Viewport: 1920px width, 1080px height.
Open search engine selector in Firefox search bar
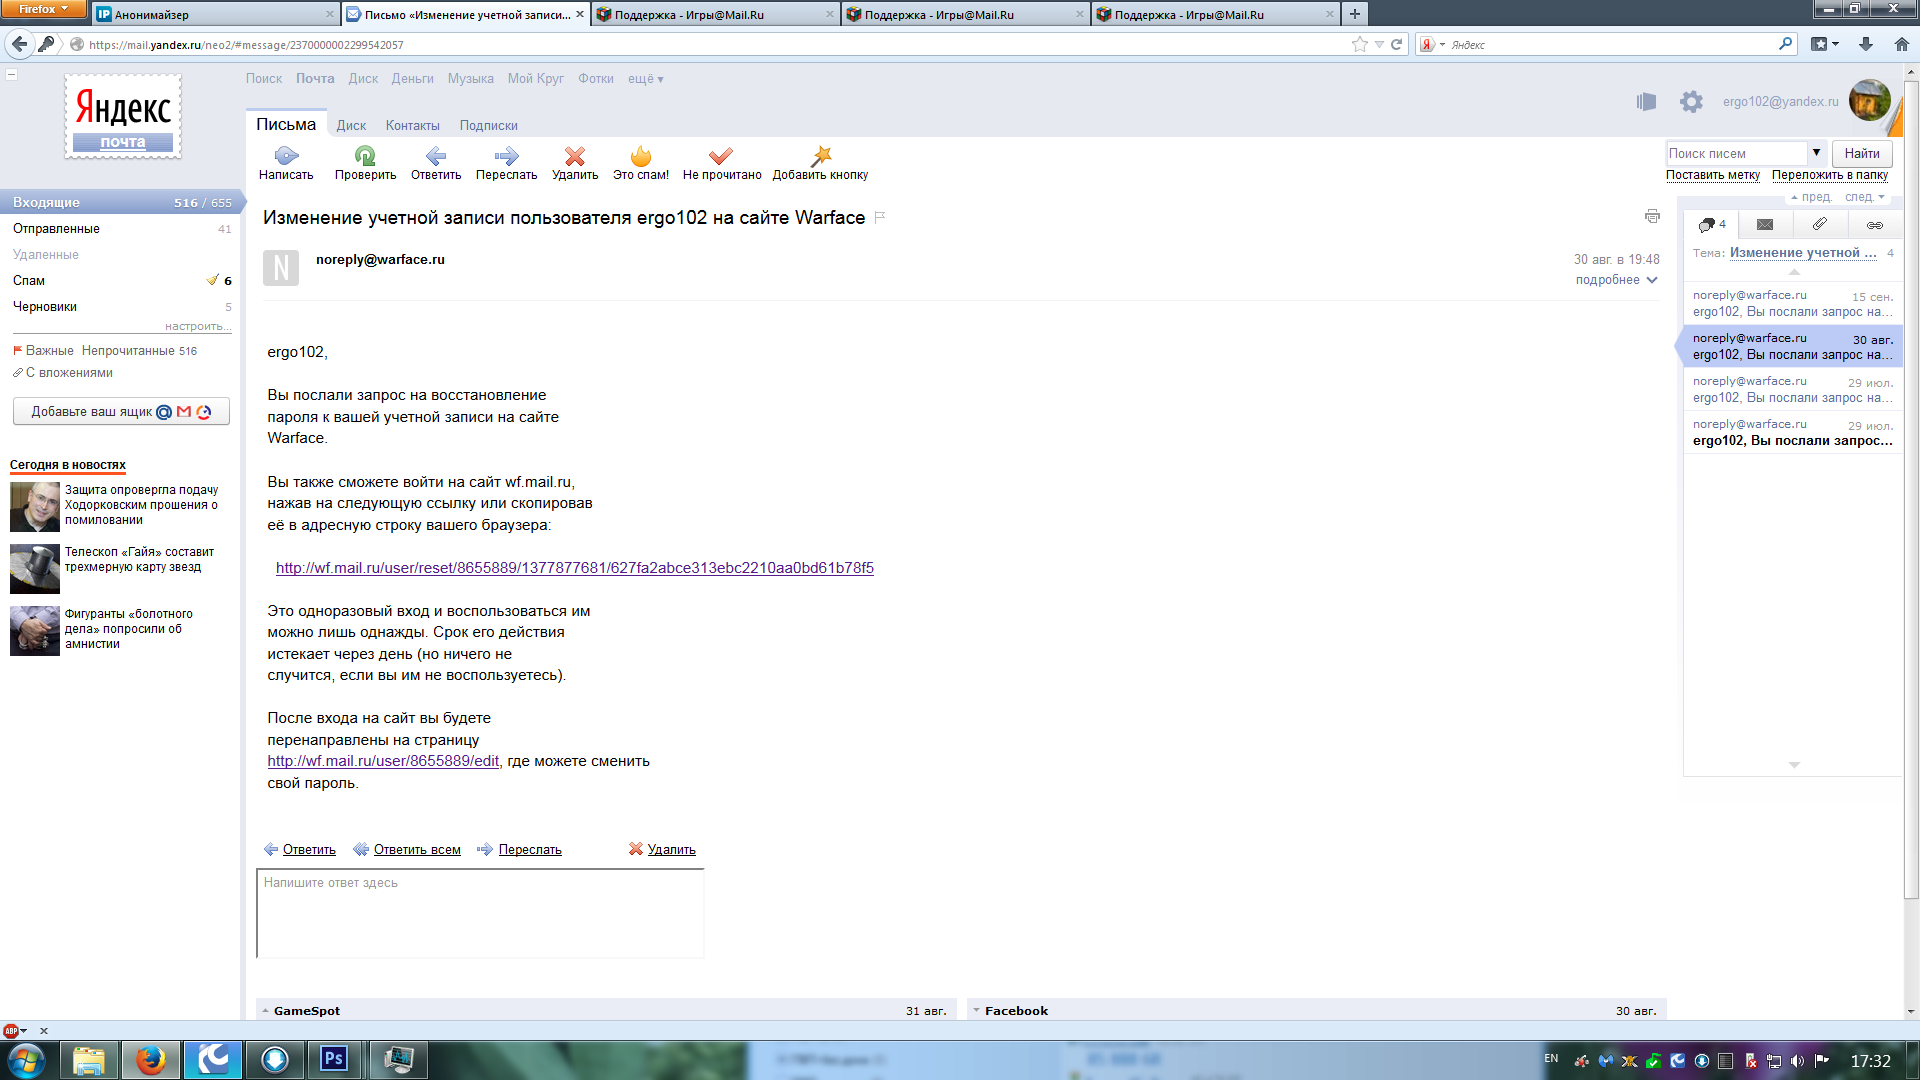[x=1433, y=44]
